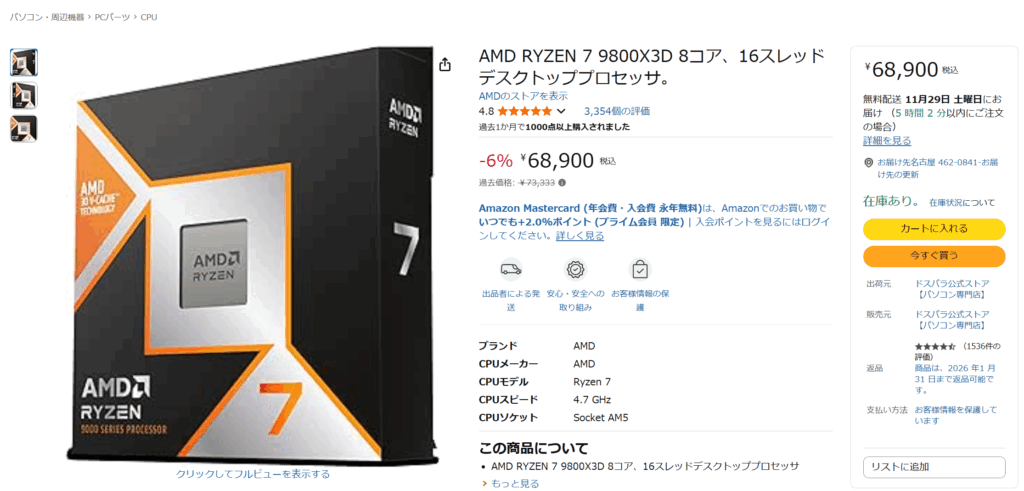Screen dimensions: 1024x491
Task: Select the third product thumbnail
Action: pos(24,129)
